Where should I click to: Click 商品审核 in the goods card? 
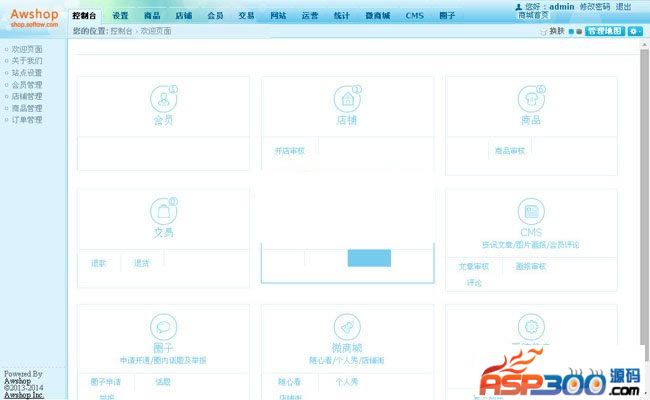pos(510,151)
